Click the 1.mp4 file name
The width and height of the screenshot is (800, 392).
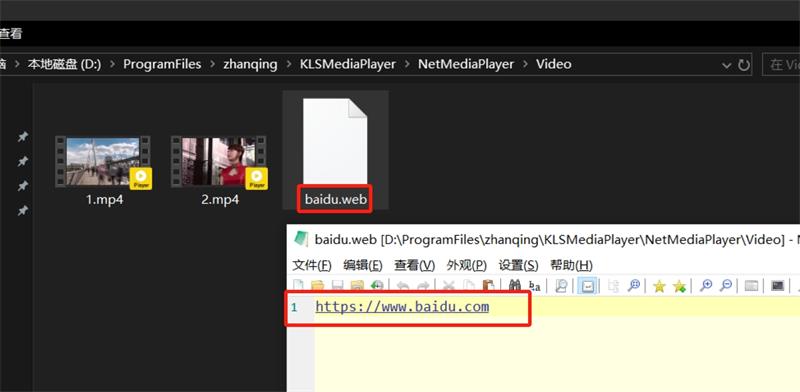click(105, 200)
